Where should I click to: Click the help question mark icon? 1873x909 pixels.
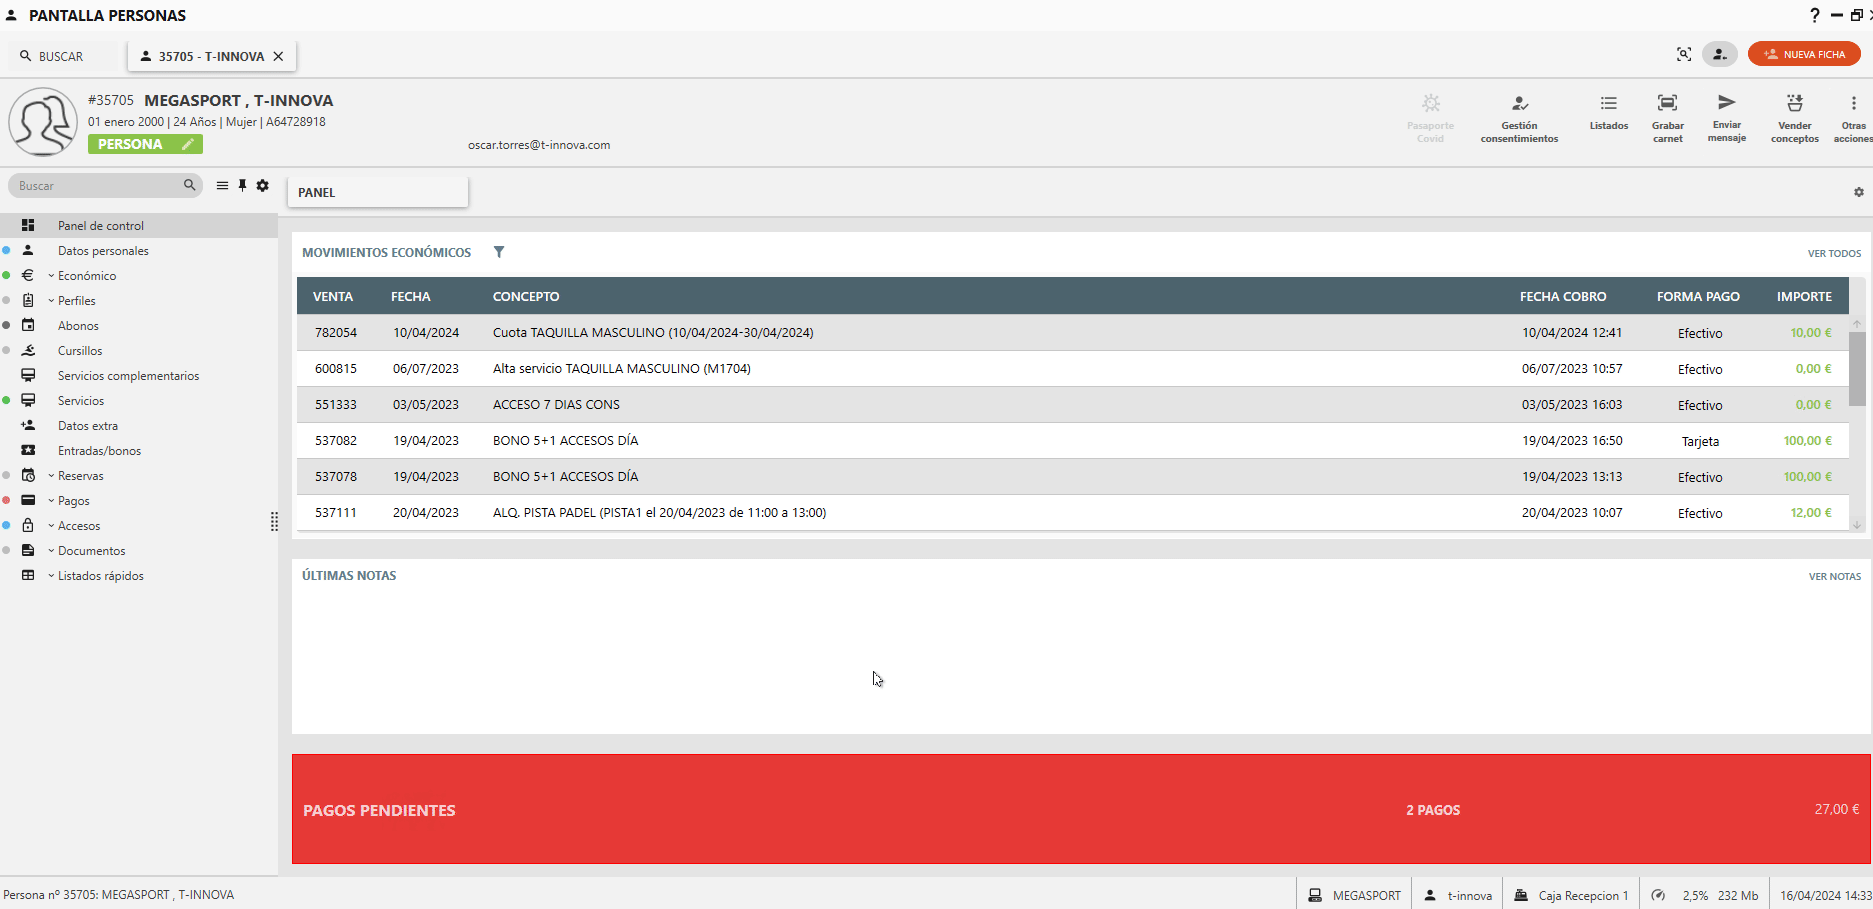tap(1814, 15)
